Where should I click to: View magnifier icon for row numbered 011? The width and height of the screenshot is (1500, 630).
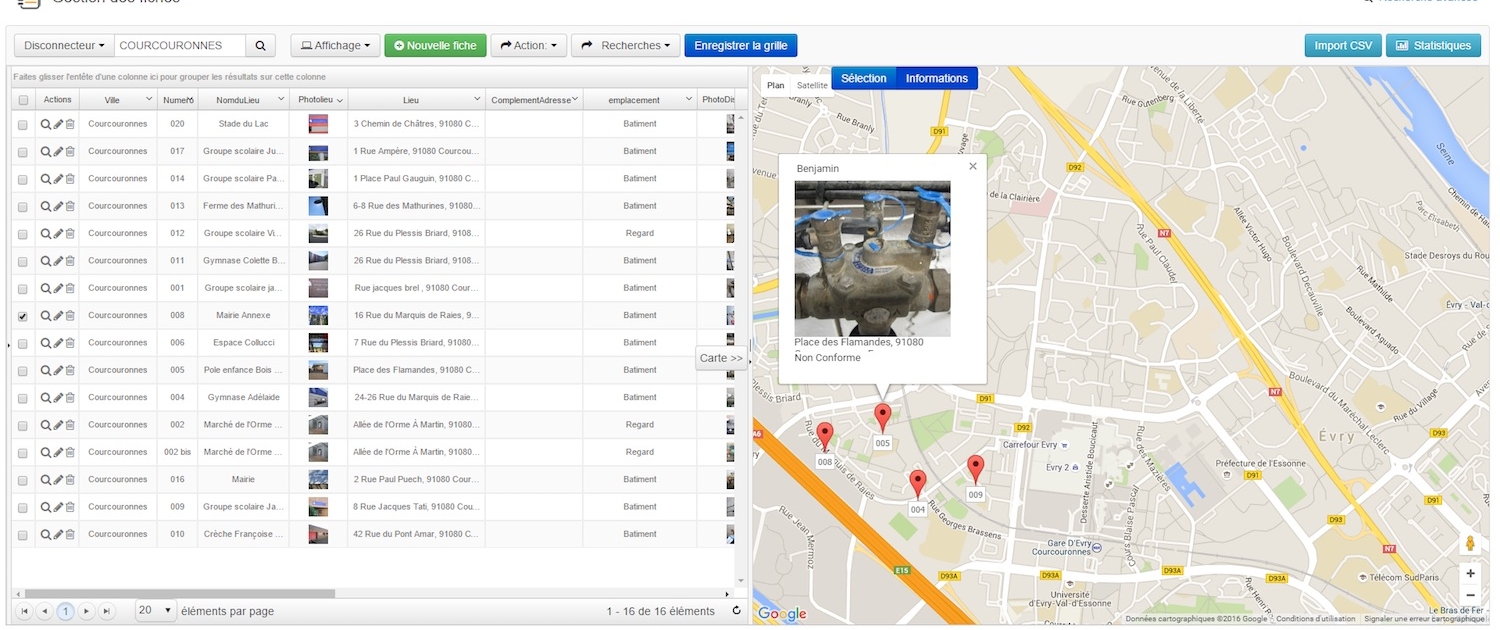[46, 261]
